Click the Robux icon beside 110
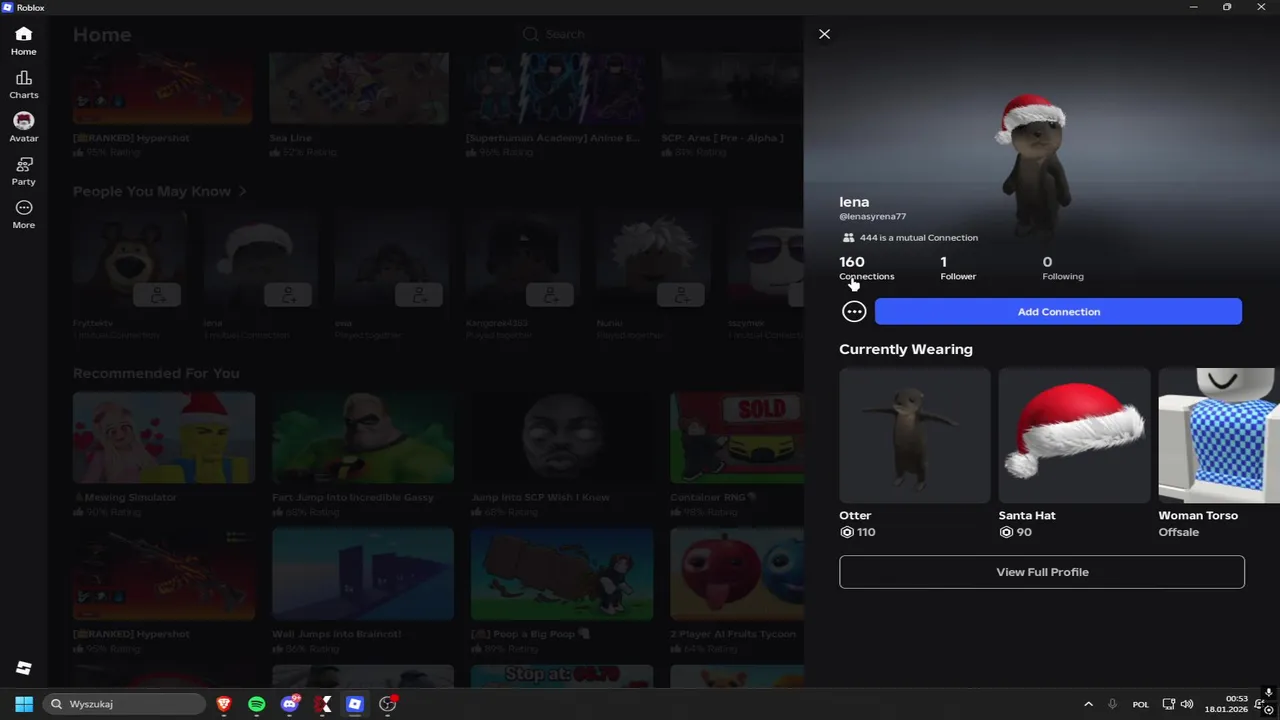 click(847, 532)
